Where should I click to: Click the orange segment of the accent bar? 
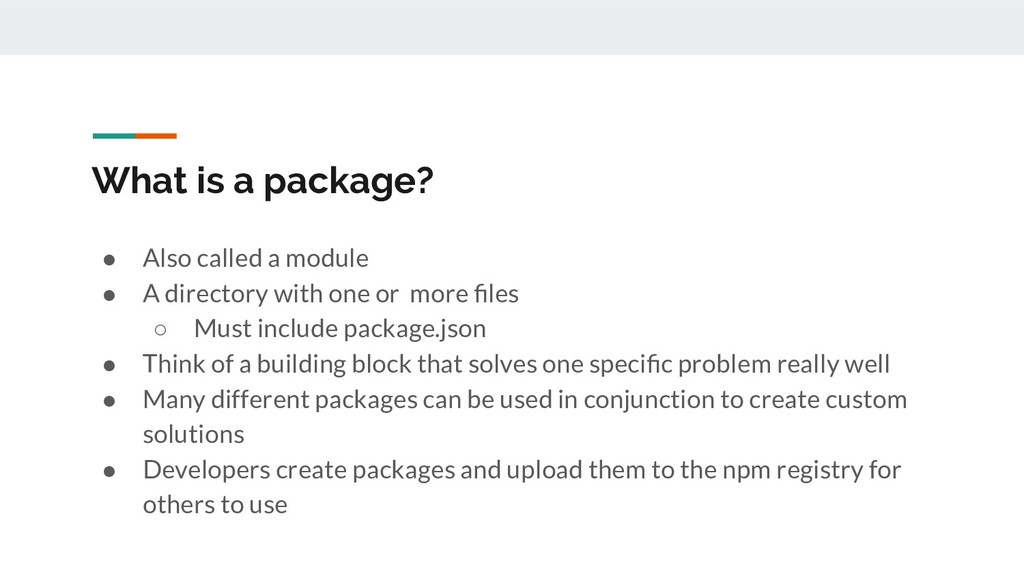(156, 136)
